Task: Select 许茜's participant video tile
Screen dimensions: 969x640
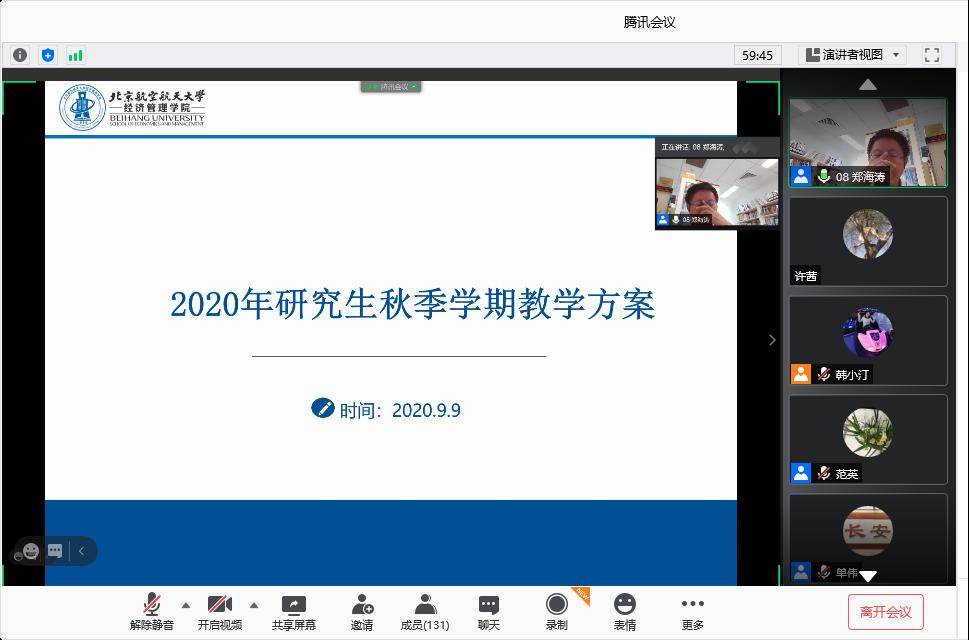Action: [867, 241]
